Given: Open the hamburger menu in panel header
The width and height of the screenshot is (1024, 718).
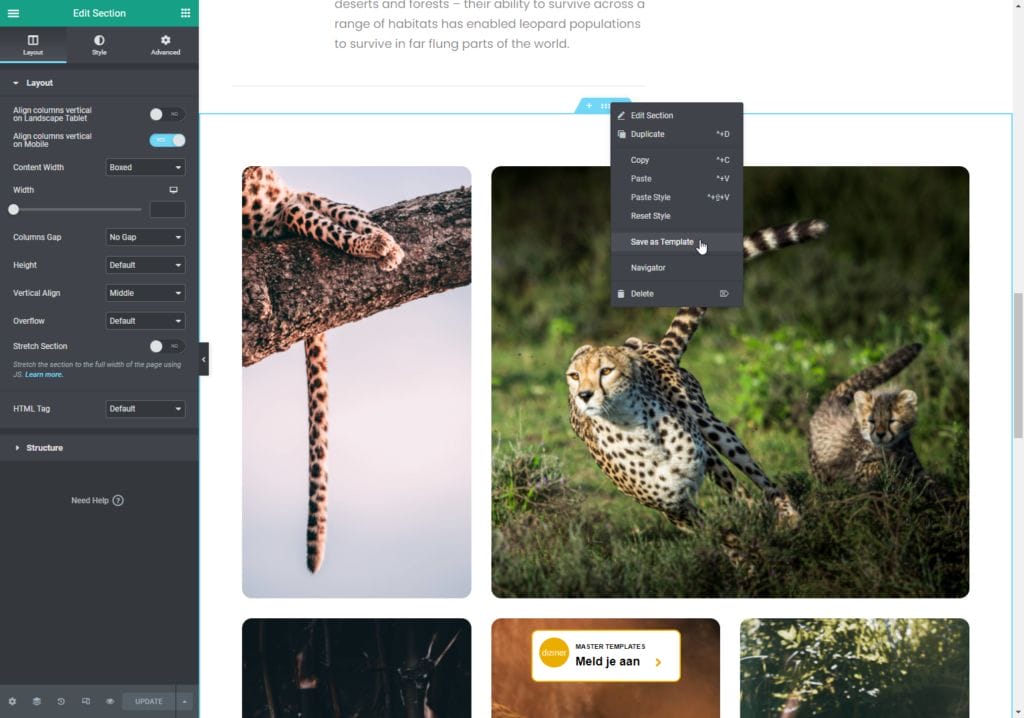Looking at the screenshot, I should (13, 13).
